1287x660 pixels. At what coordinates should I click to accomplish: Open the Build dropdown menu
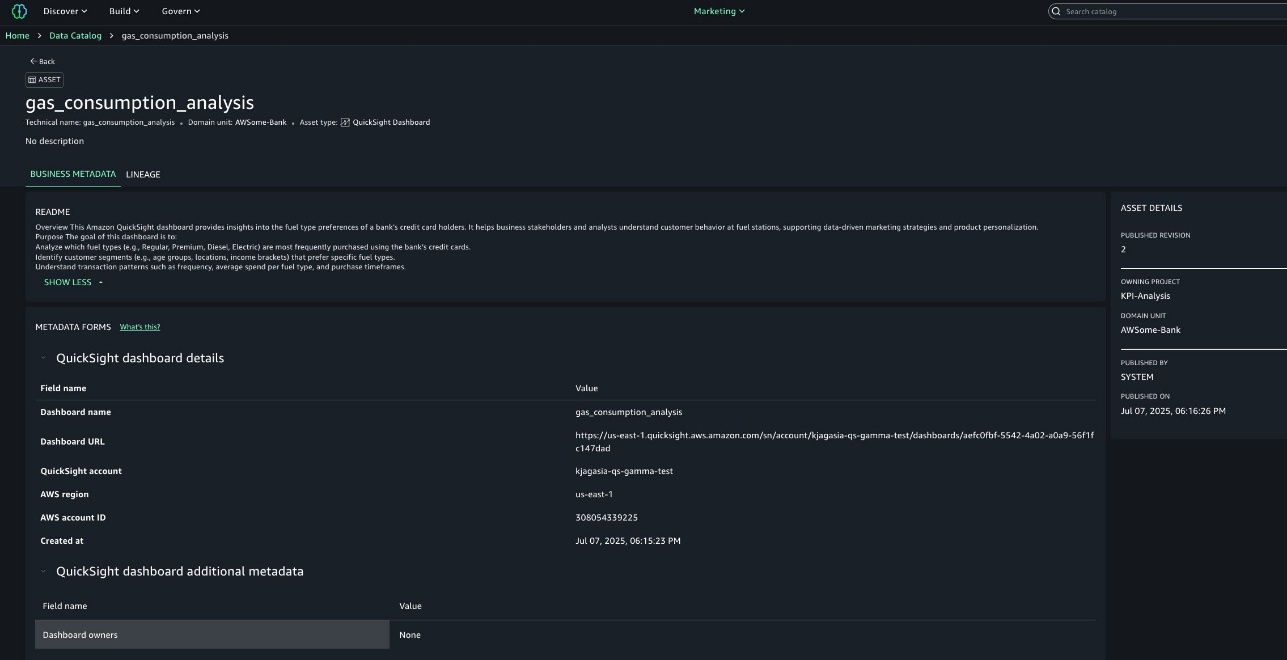coord(124,11)
